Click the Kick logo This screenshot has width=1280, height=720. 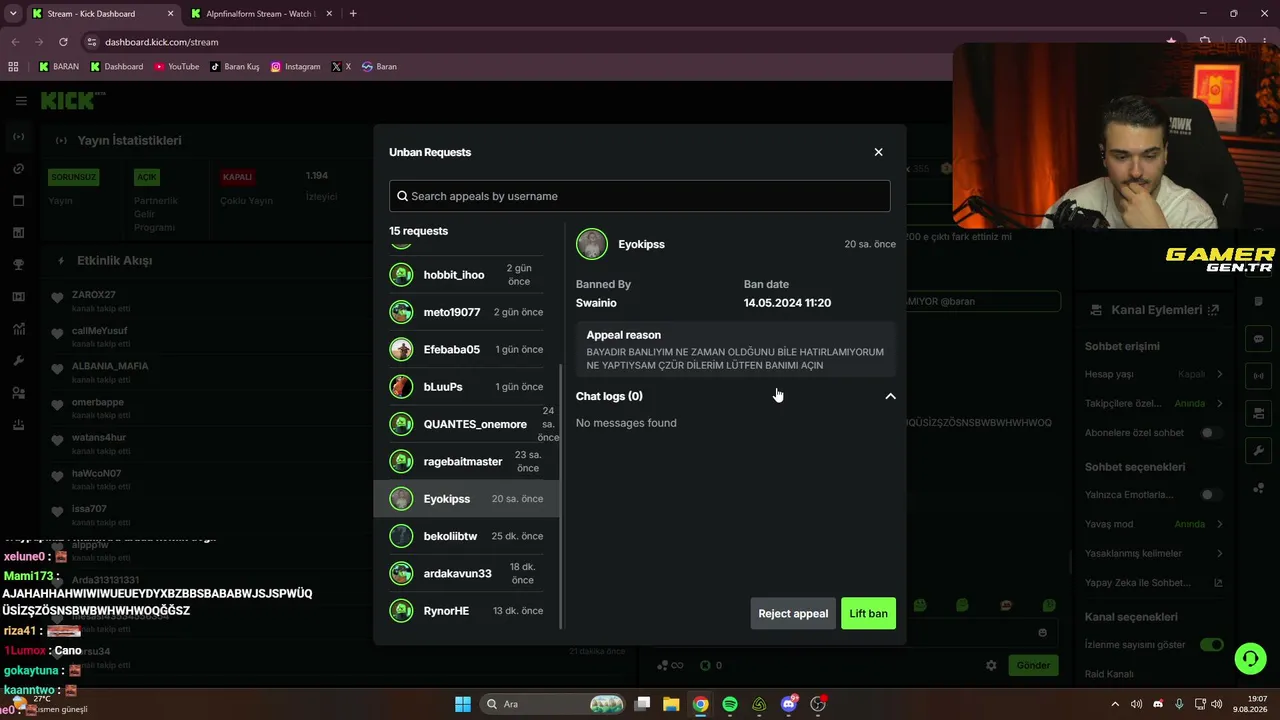[x=72, y=100]
